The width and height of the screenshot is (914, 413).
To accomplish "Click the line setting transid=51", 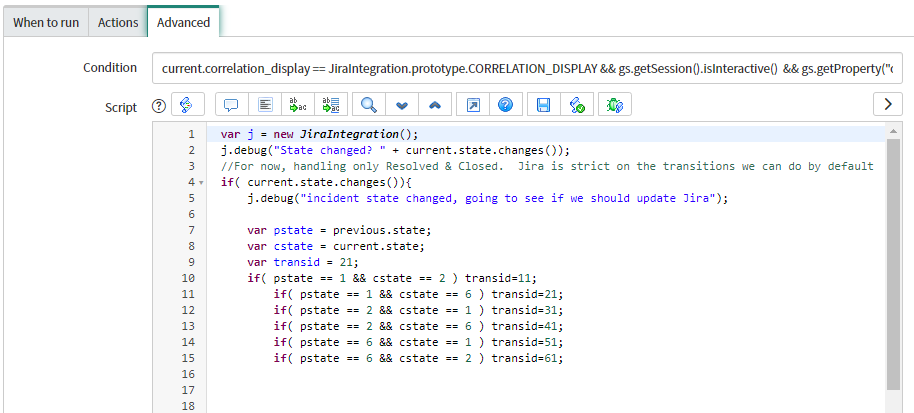I will click(x=419, y=341).
